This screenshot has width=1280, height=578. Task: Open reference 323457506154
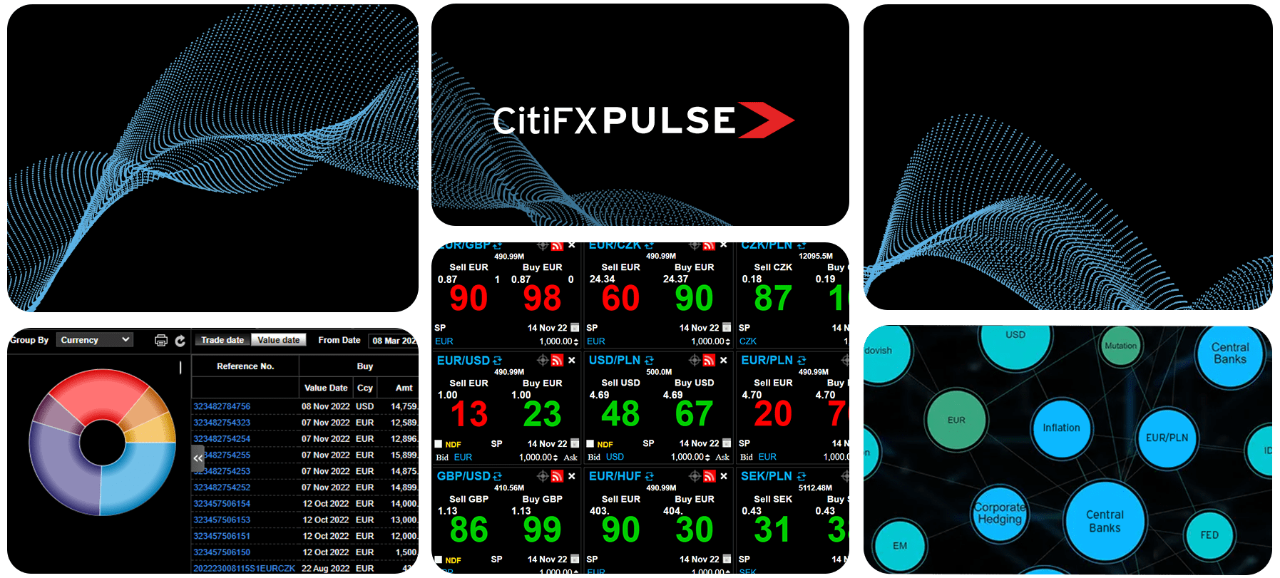click(222, 503)
